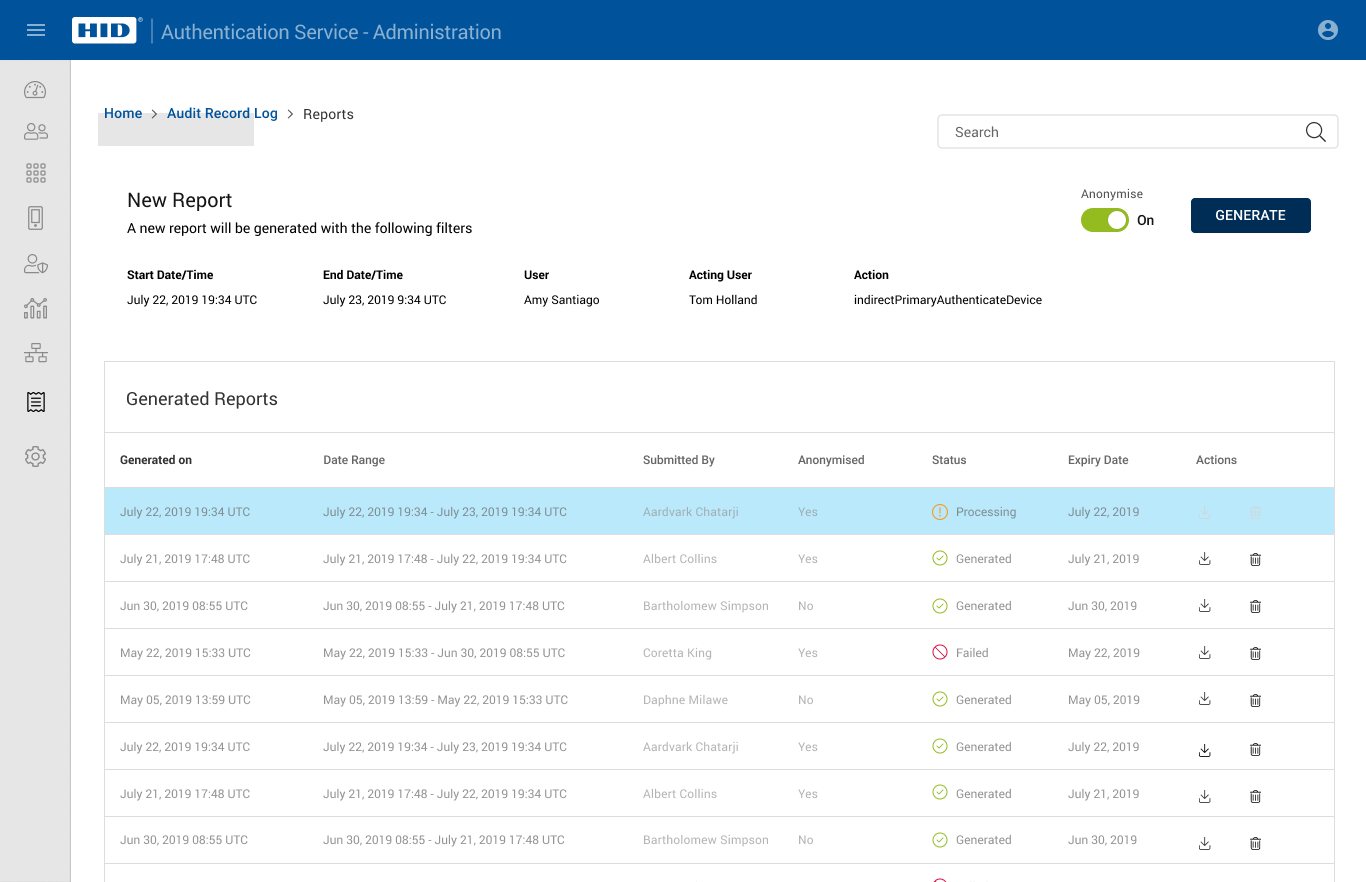This screenshot has width=1366, height=882.
Task: Go to the Users section in sidebar
Action: [36, 131]
